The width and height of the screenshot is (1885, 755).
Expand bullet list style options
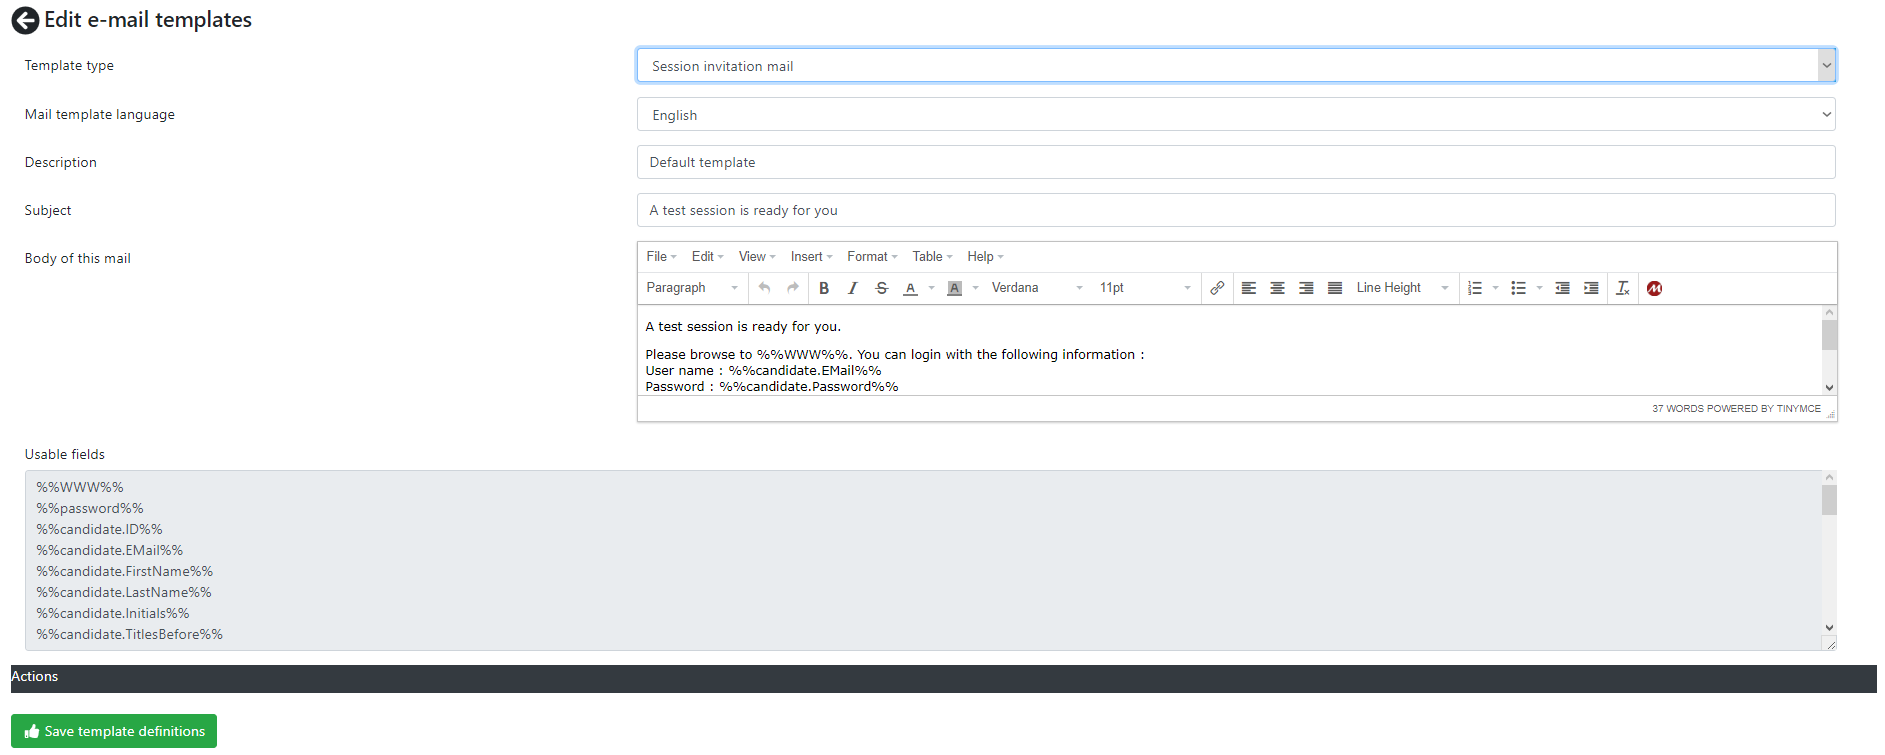click(x=1539, y=288)
